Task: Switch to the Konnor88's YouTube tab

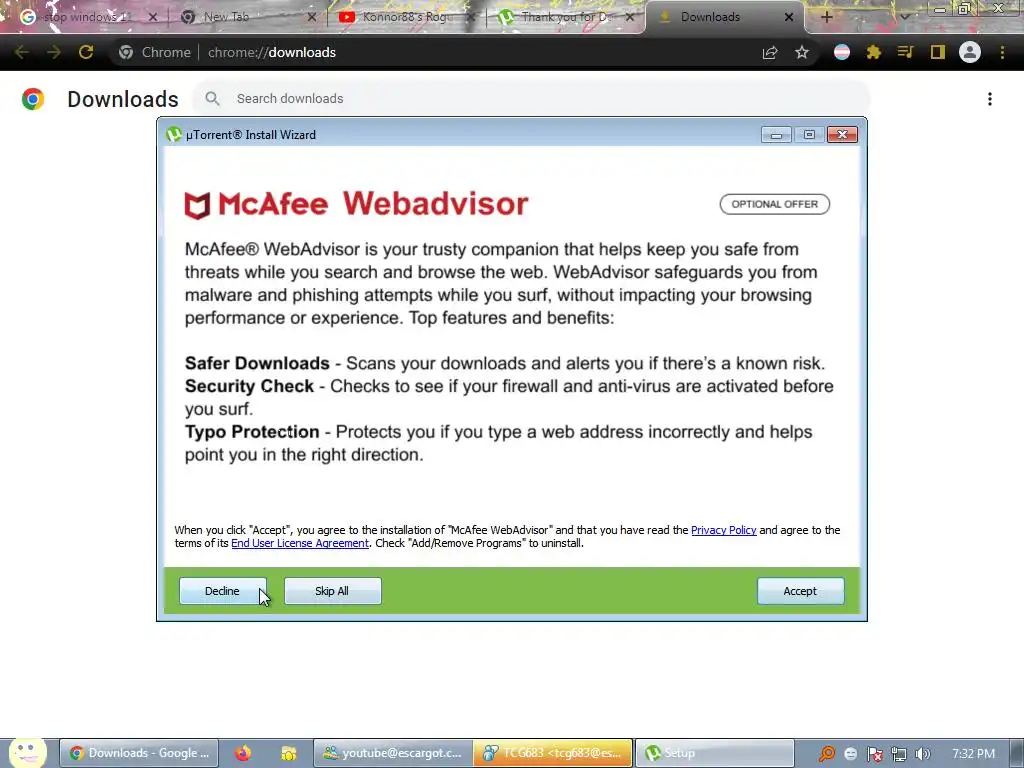Action: point(405,17)
